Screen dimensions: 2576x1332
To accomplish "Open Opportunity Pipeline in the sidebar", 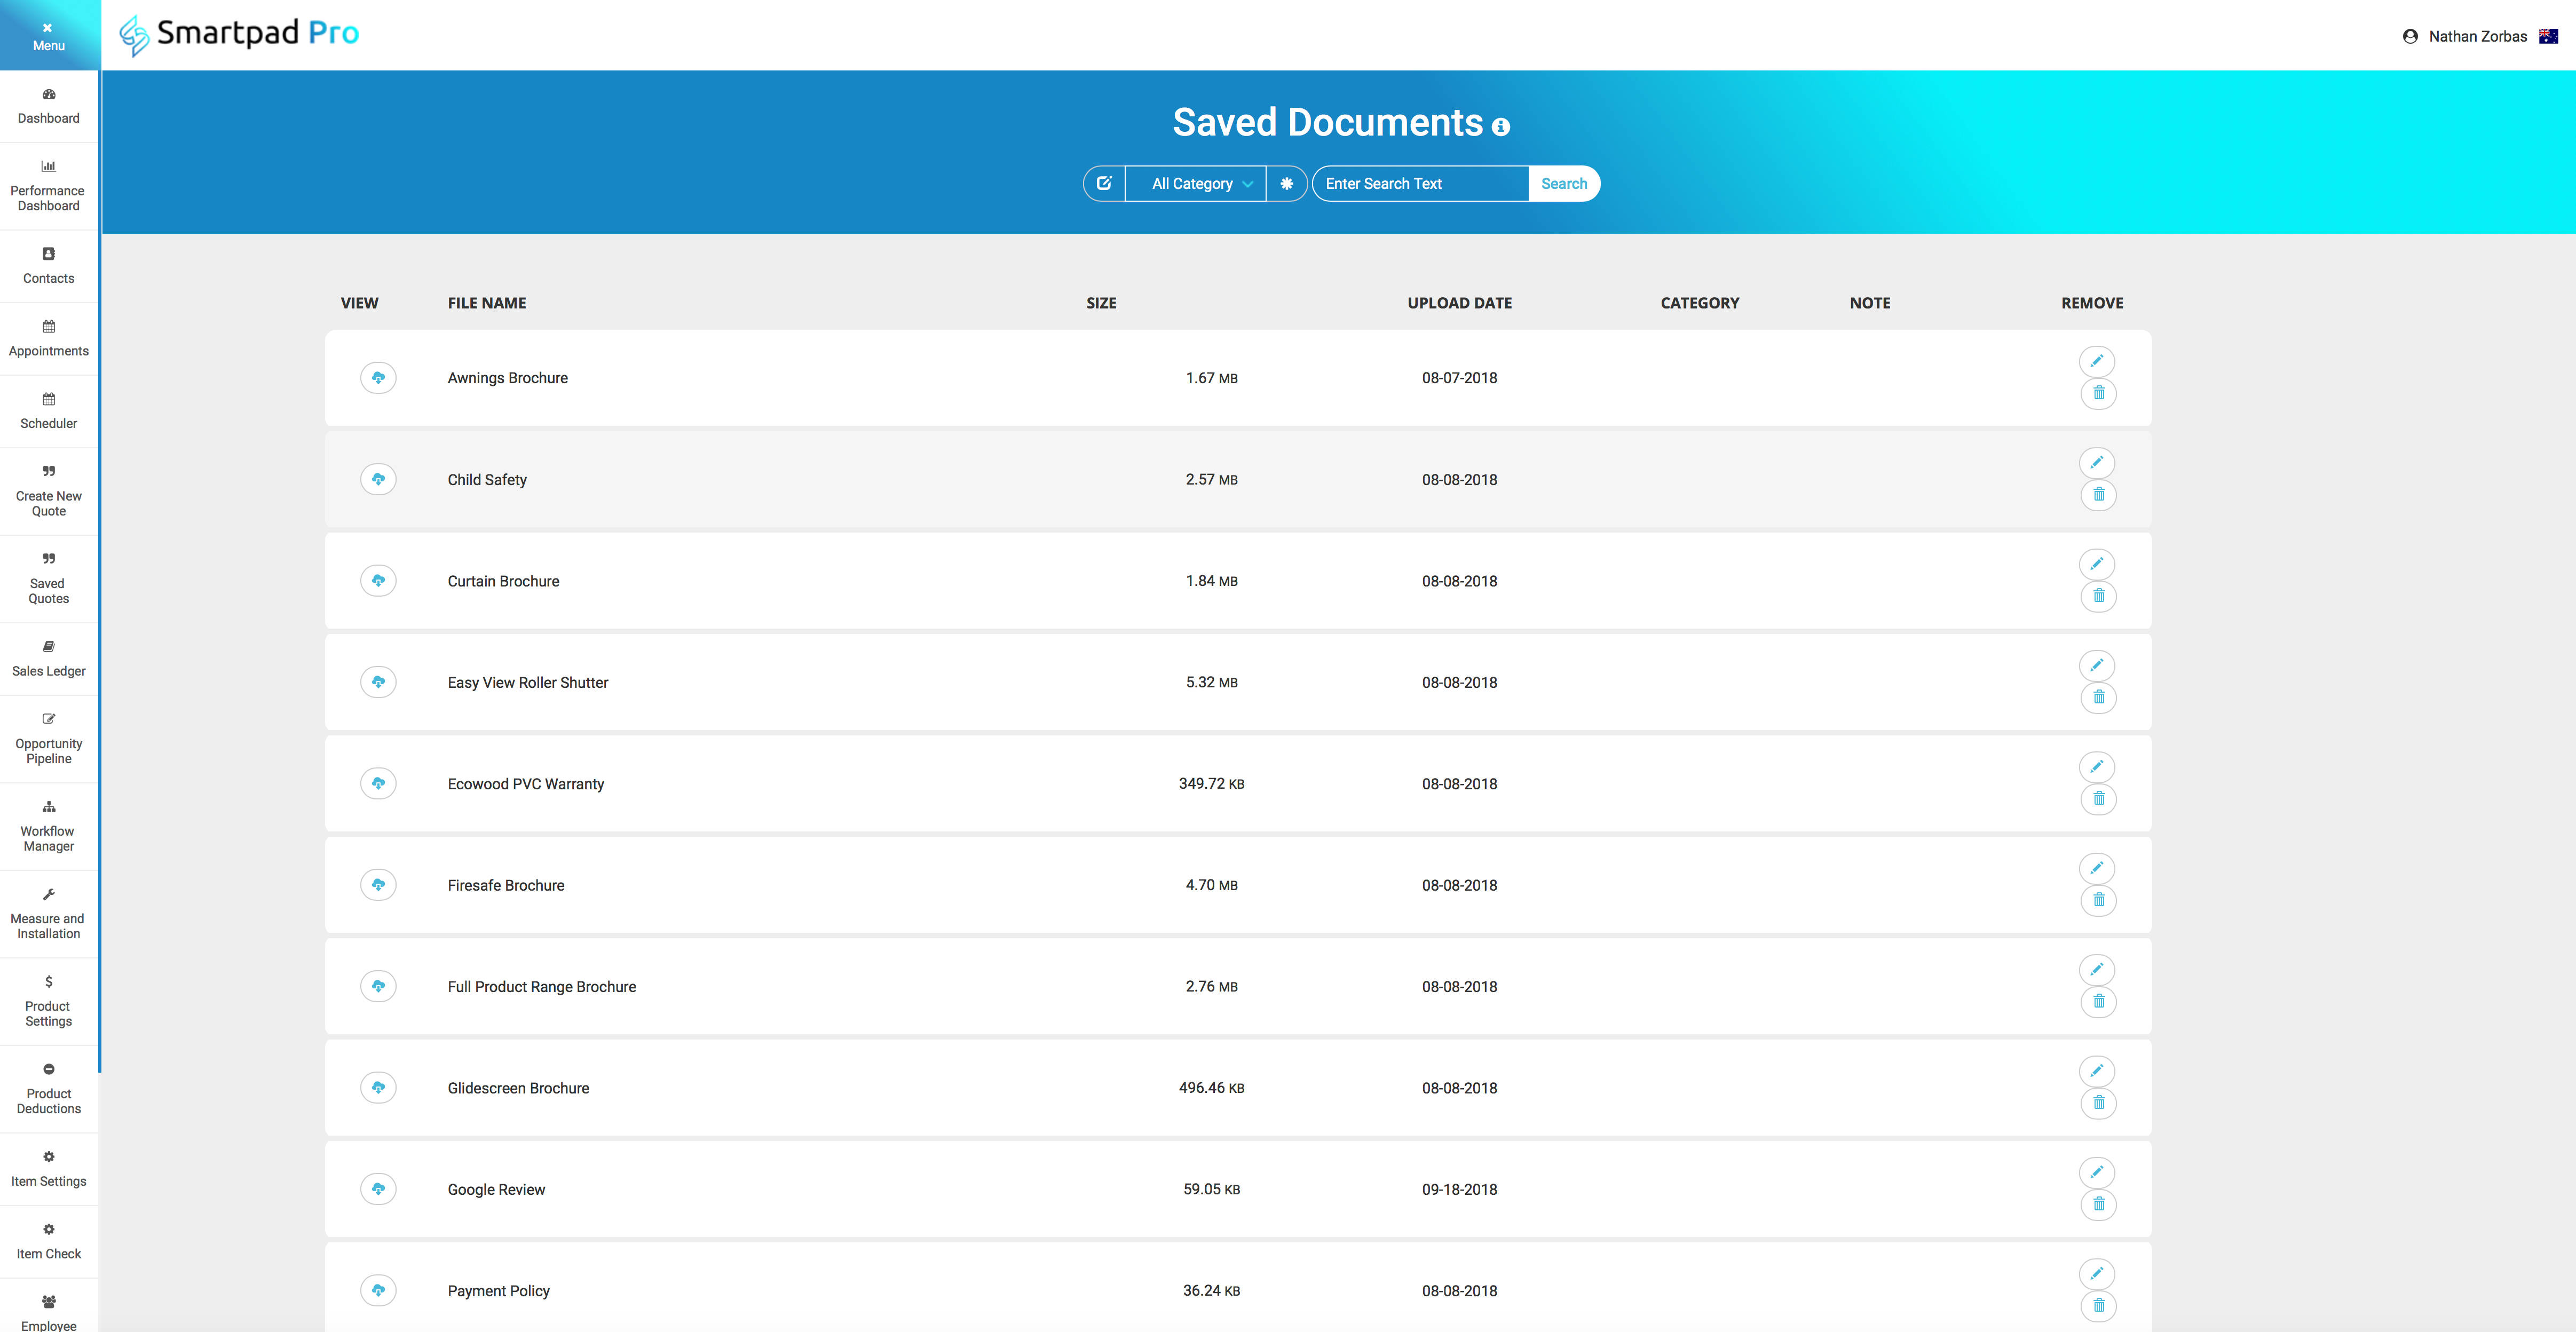I will [x=49, y=740].
